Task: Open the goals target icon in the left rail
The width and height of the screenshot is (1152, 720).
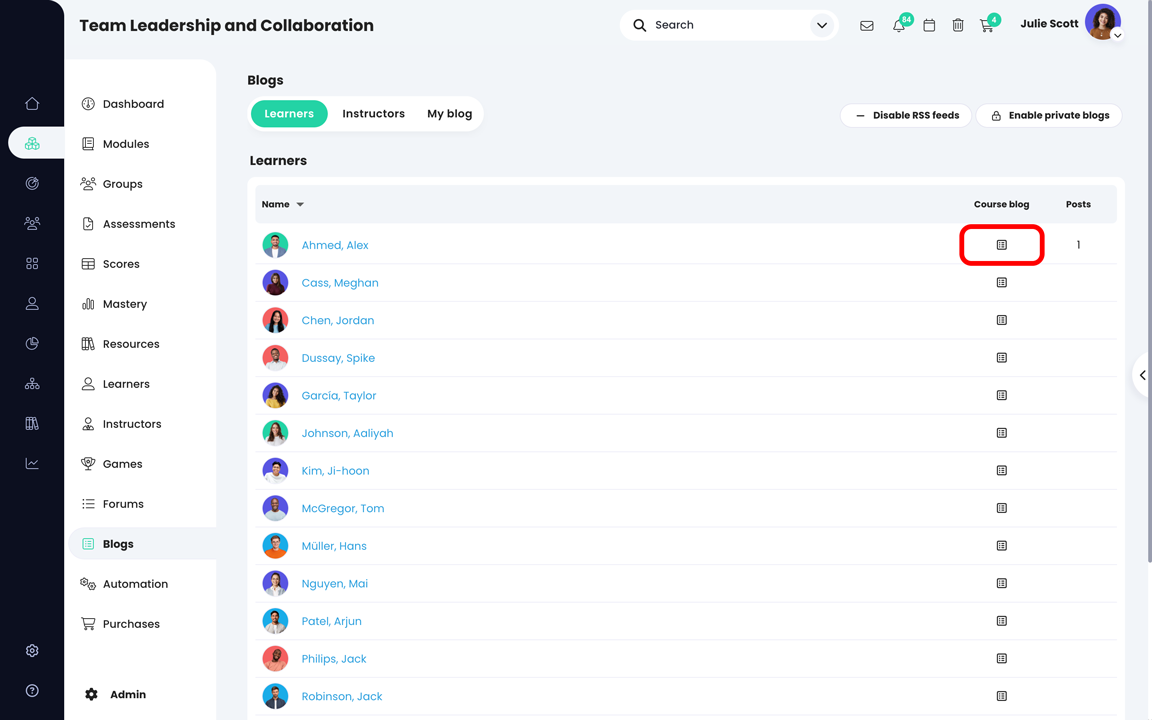Action: (x=32, y=184)
